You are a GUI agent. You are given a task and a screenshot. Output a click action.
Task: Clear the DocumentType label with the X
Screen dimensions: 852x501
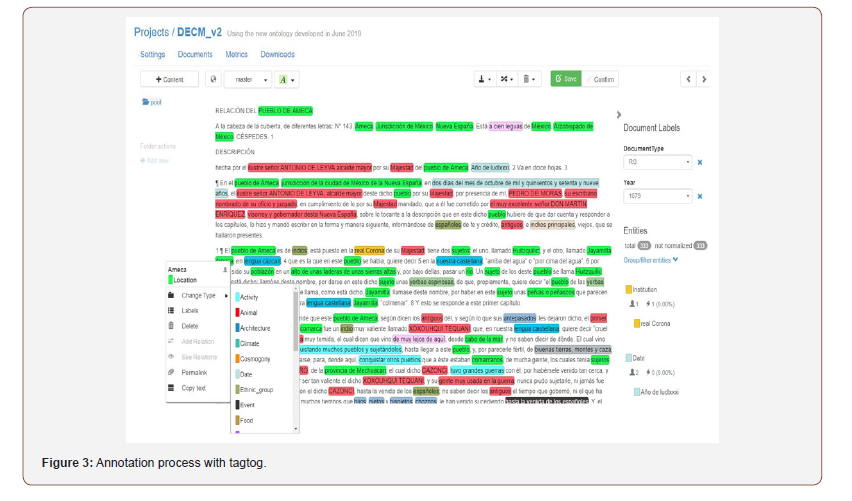pos(700,162)
